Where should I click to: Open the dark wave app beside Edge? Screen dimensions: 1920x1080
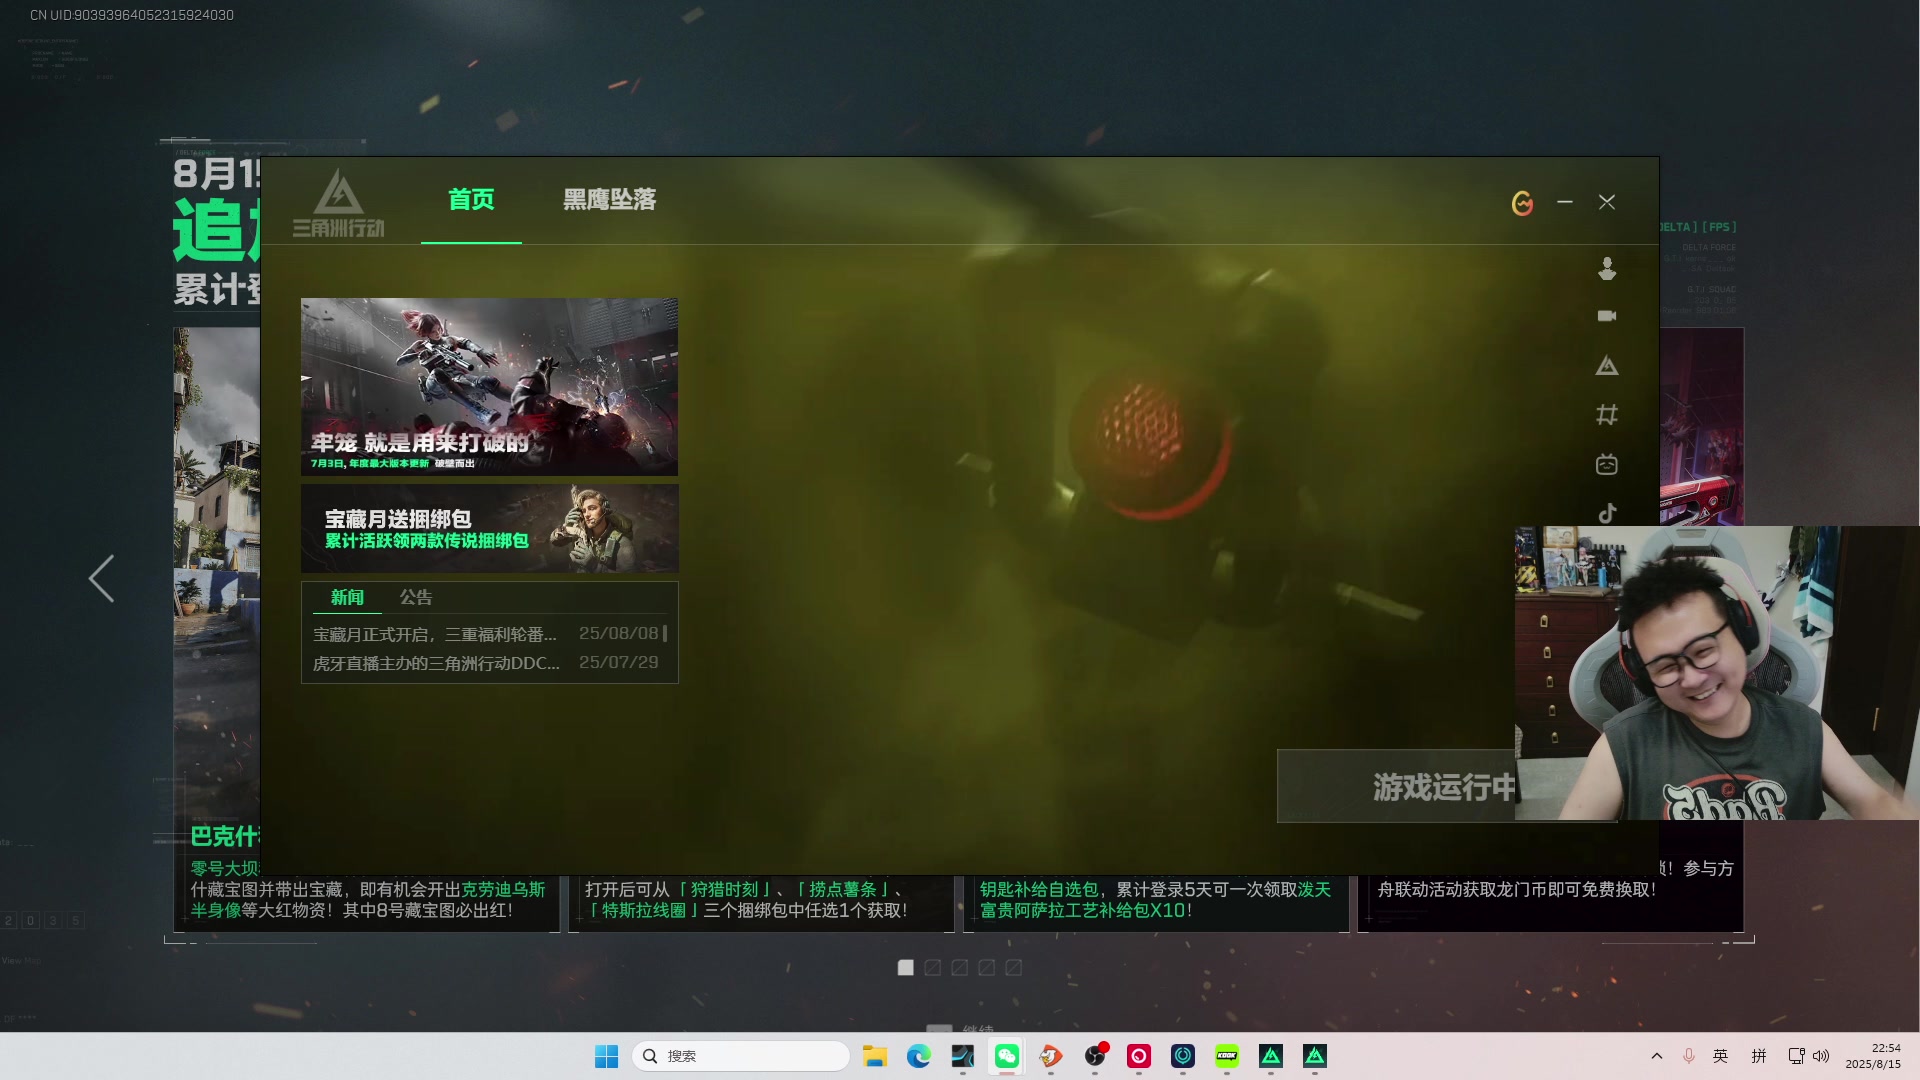pos(963,1056)
